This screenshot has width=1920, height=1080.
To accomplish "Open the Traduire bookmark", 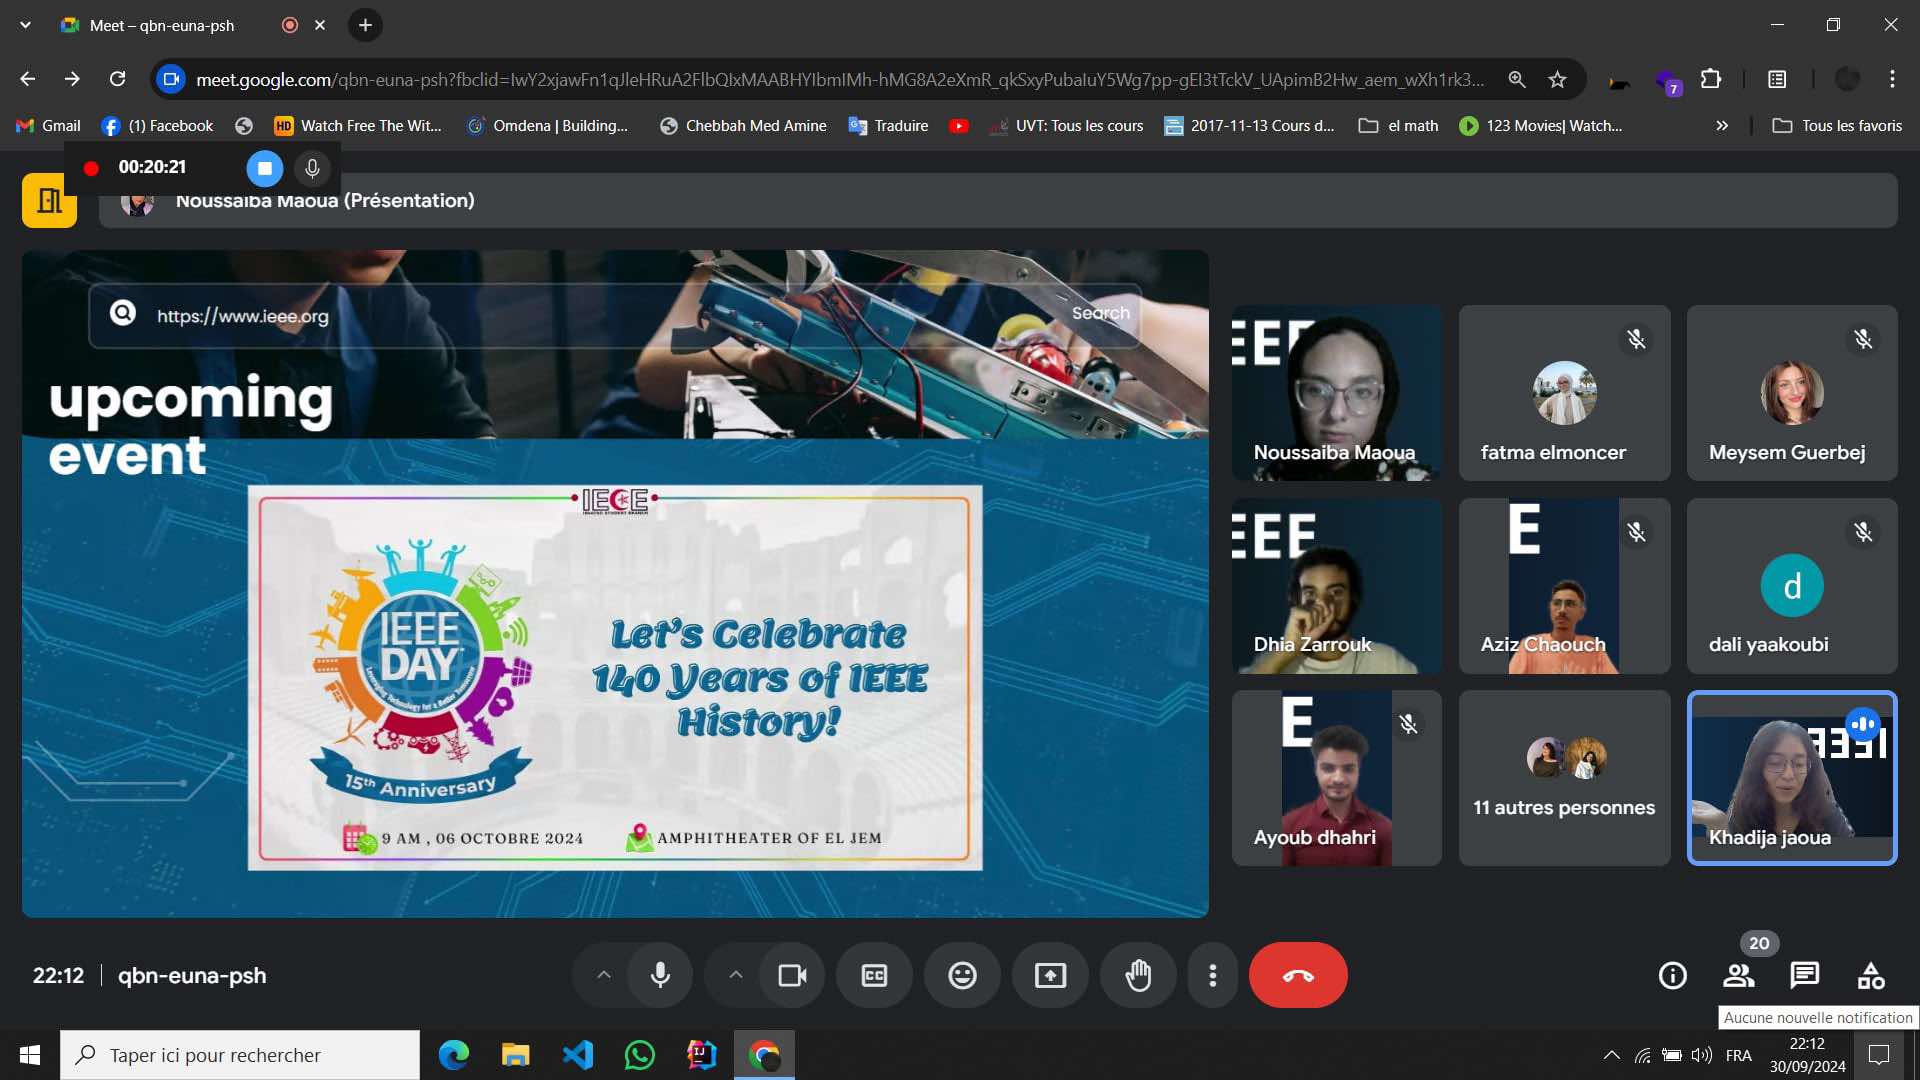I will (x=888, y=126).
